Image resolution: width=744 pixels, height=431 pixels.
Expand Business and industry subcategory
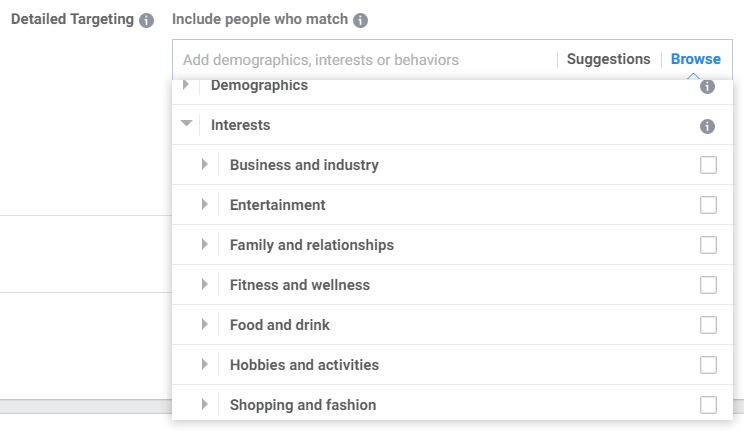pos(205,164)
